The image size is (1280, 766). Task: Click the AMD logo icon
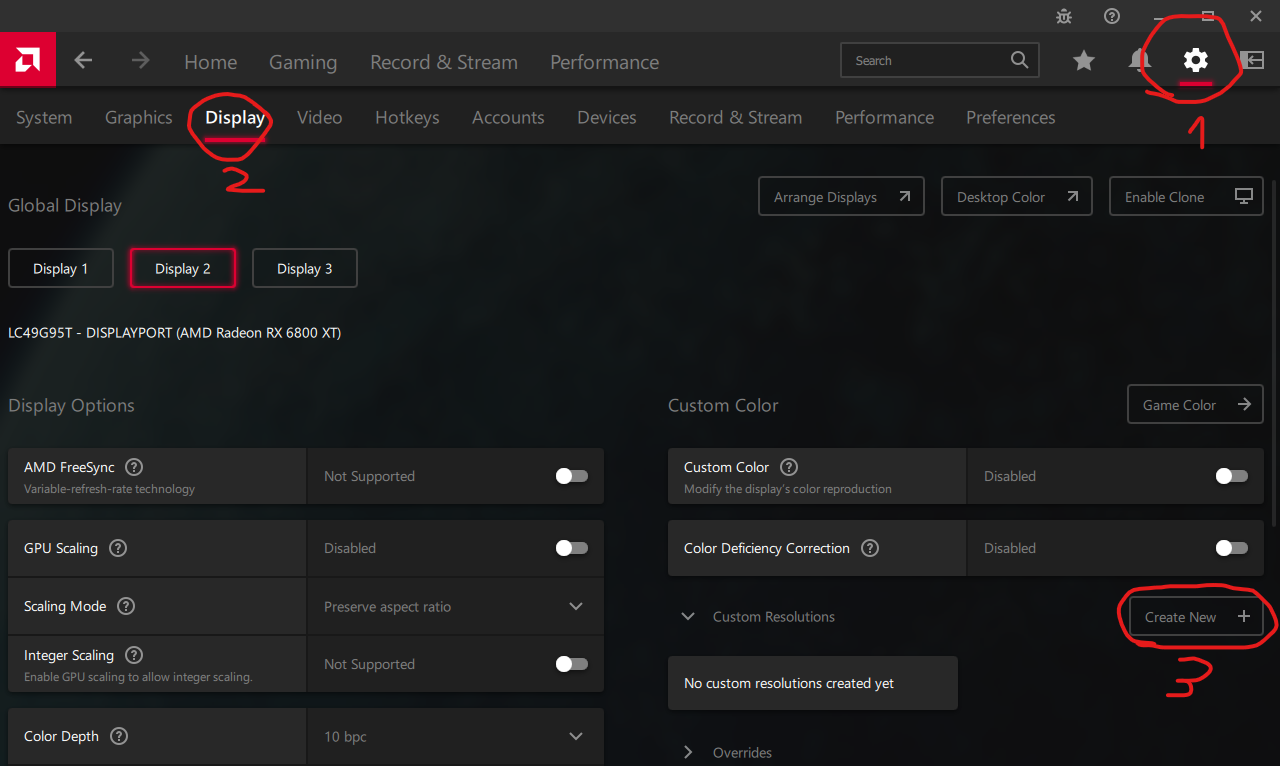[x=27, y=60]
